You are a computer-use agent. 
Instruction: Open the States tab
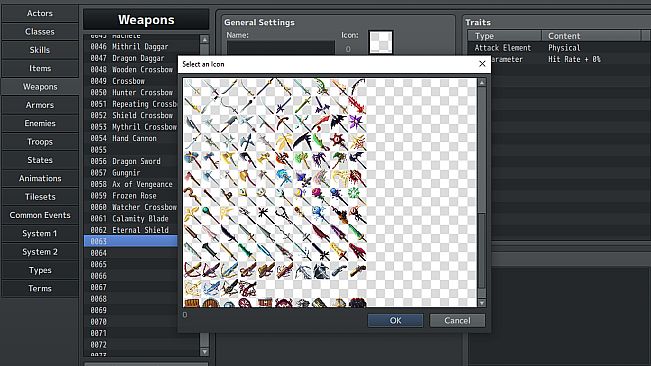click(x=40, y=160)
